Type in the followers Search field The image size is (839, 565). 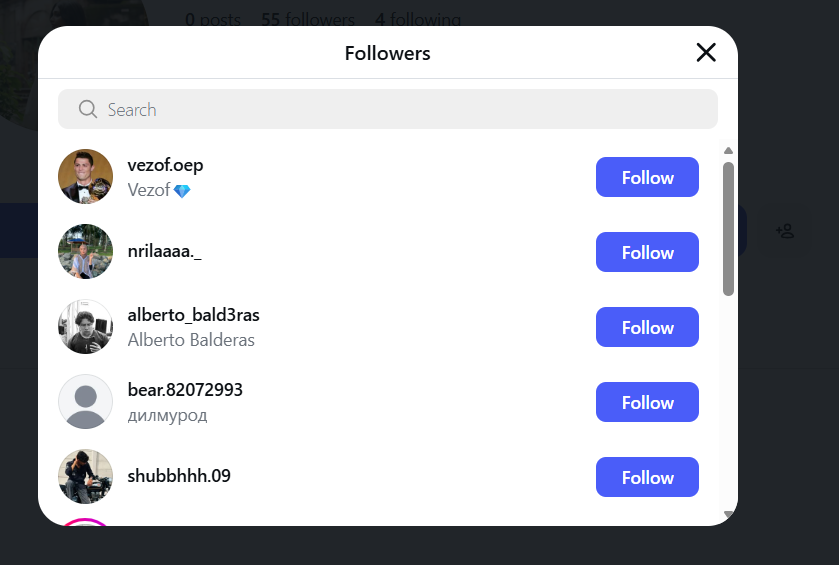(x=400, y=110)
